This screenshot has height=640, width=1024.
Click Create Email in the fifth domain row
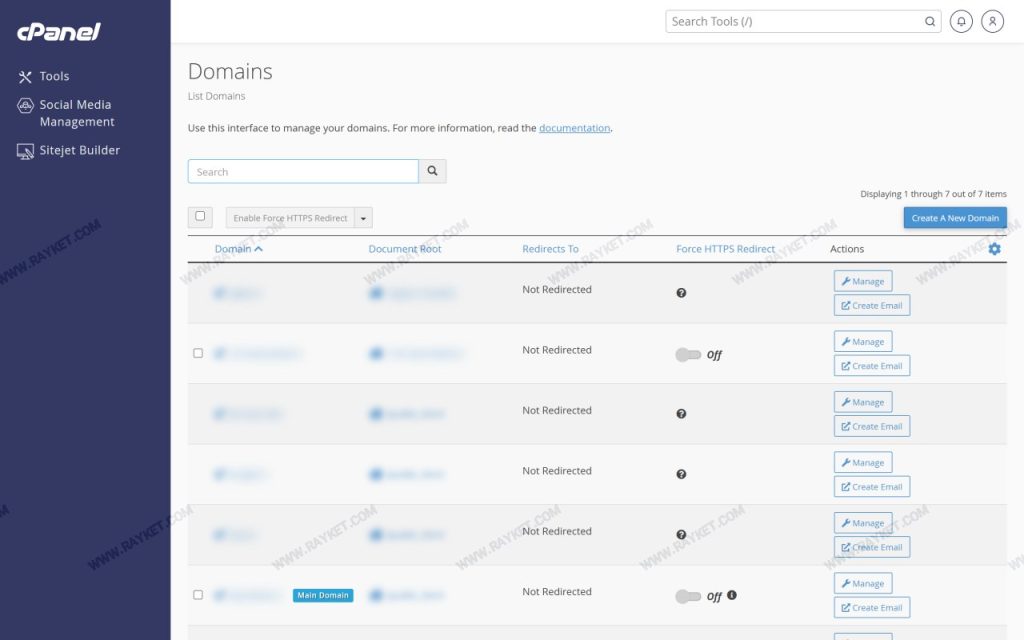[x=872, y=547]
